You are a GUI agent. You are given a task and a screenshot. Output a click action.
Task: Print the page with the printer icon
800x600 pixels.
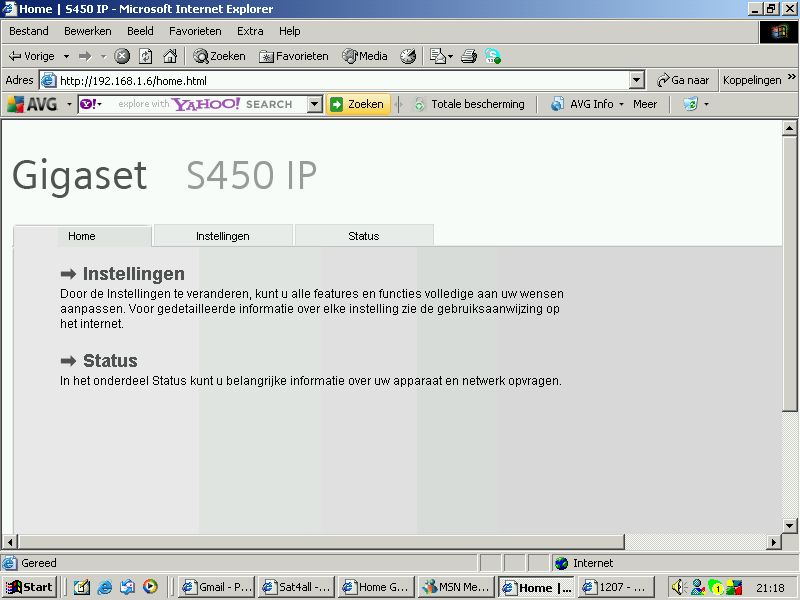[x=469, y=56]
